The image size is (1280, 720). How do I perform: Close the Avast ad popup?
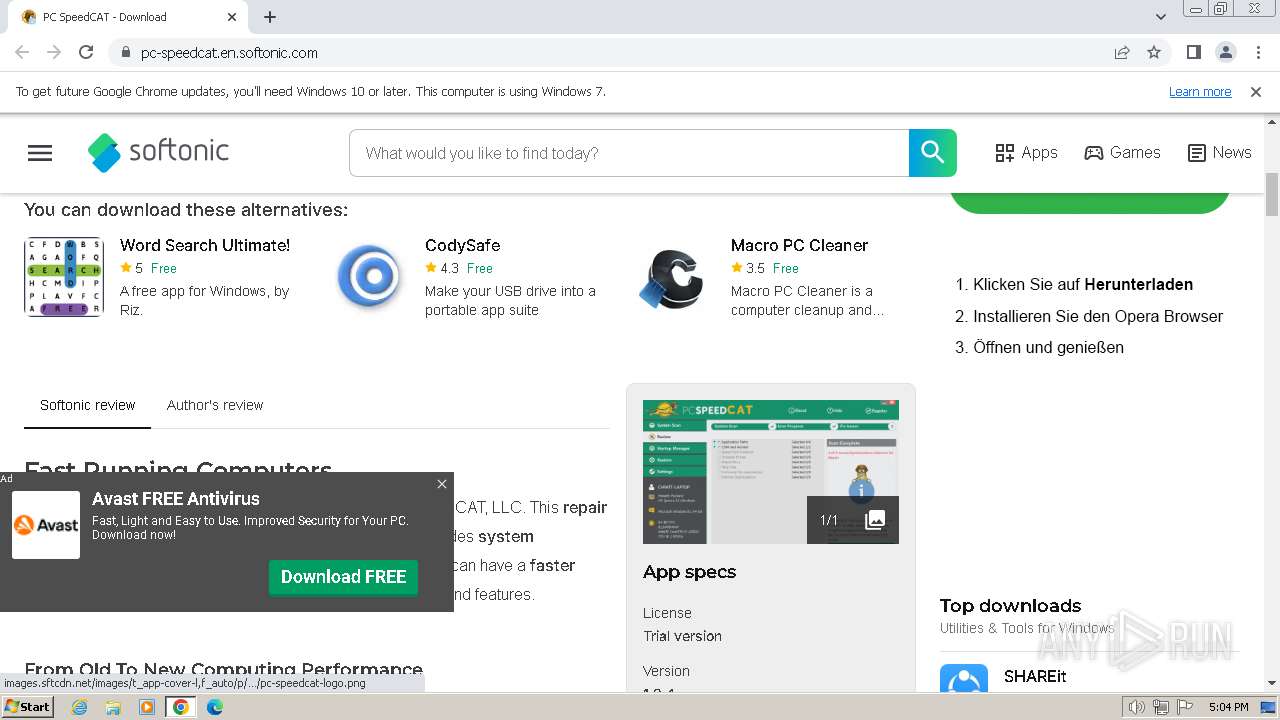442,484
